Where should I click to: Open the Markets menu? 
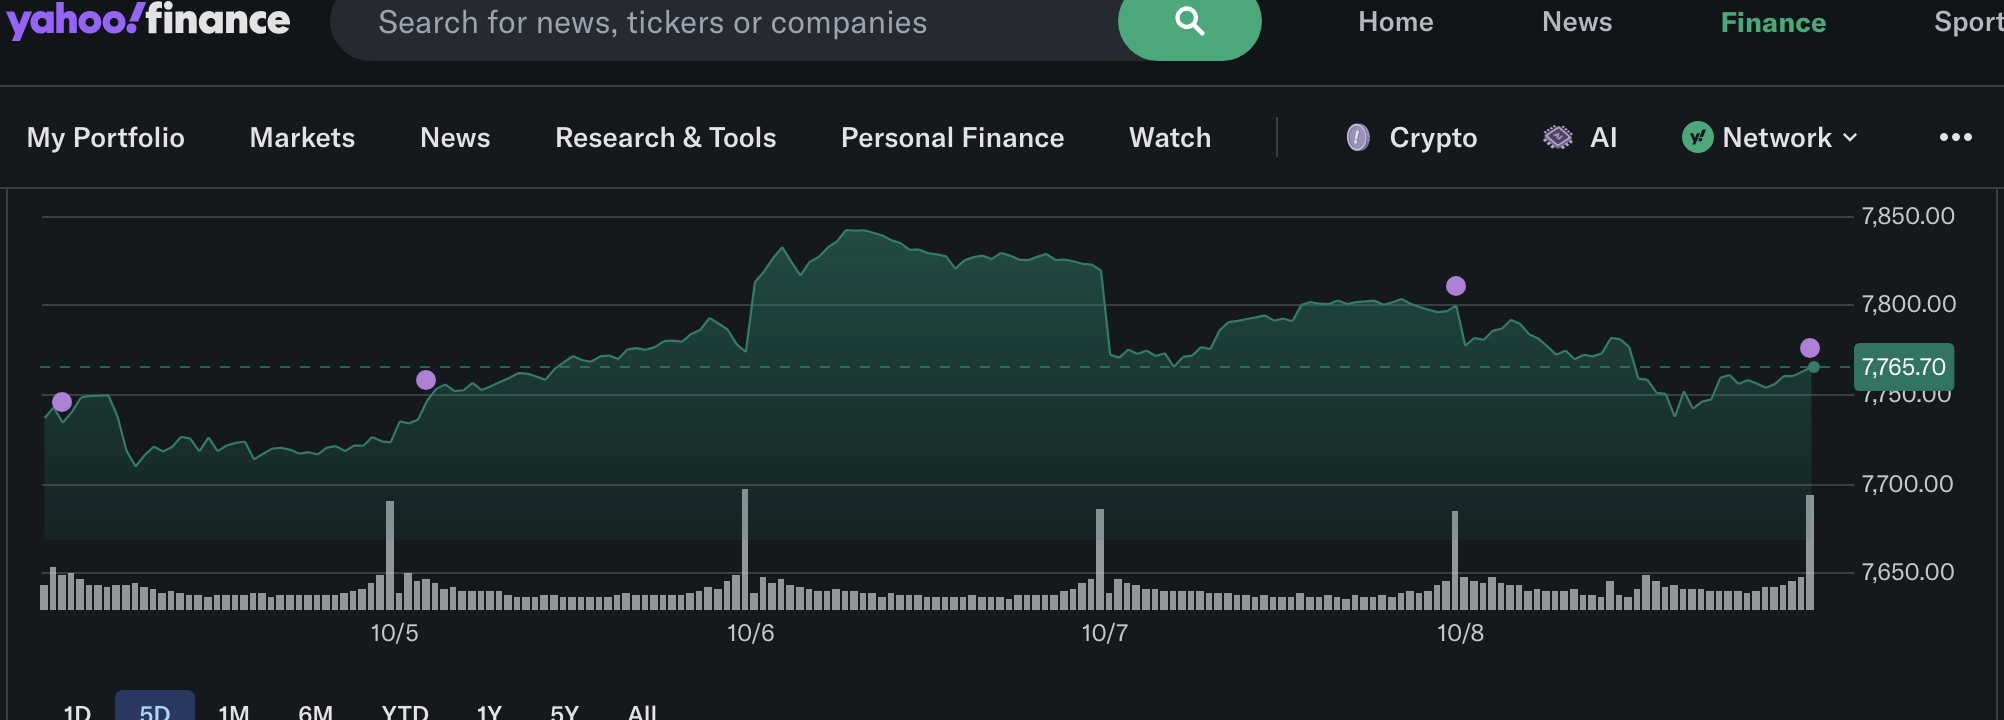[x=302, y=138]
